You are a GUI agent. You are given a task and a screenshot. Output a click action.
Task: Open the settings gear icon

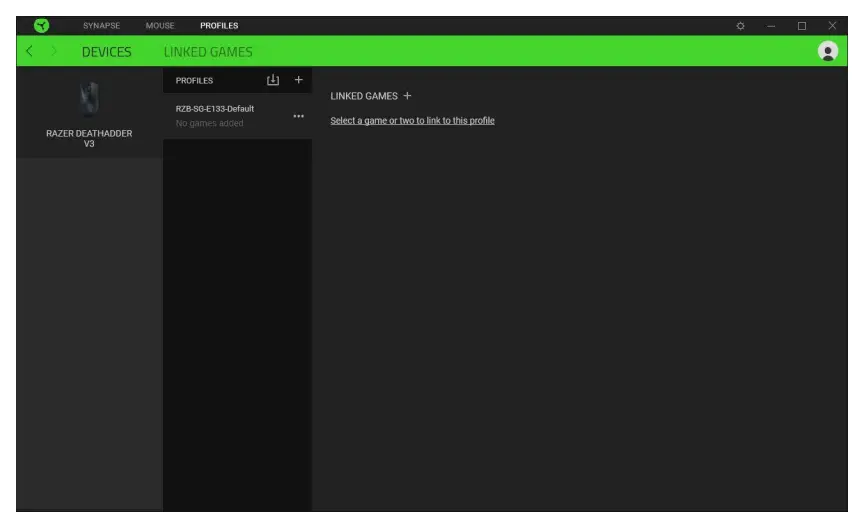click(740, 26)
